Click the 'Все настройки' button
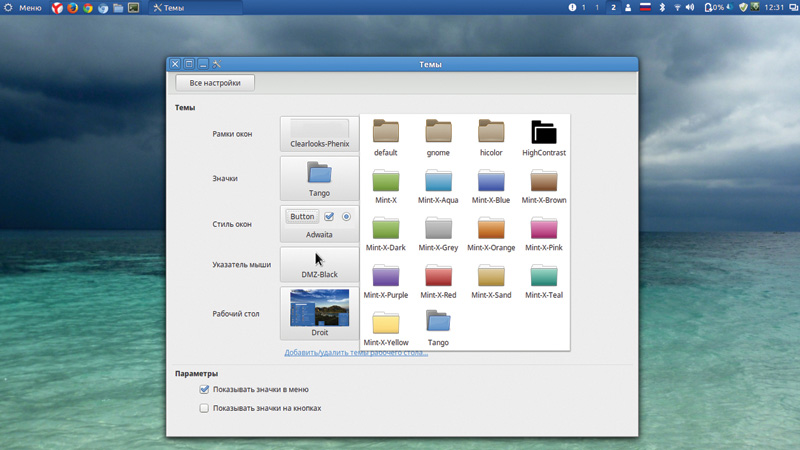 tap(215, 83)
